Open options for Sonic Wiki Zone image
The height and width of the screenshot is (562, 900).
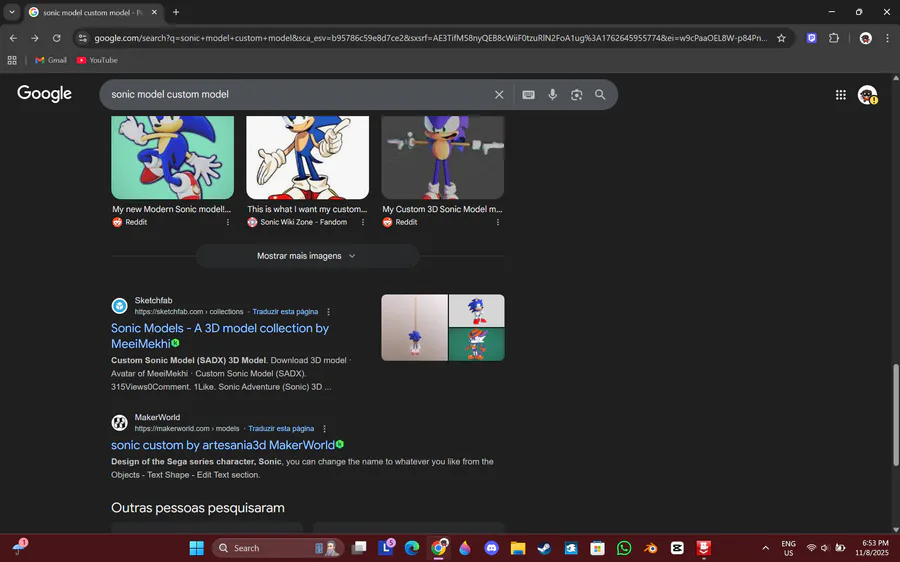click(x=363, y=222)
